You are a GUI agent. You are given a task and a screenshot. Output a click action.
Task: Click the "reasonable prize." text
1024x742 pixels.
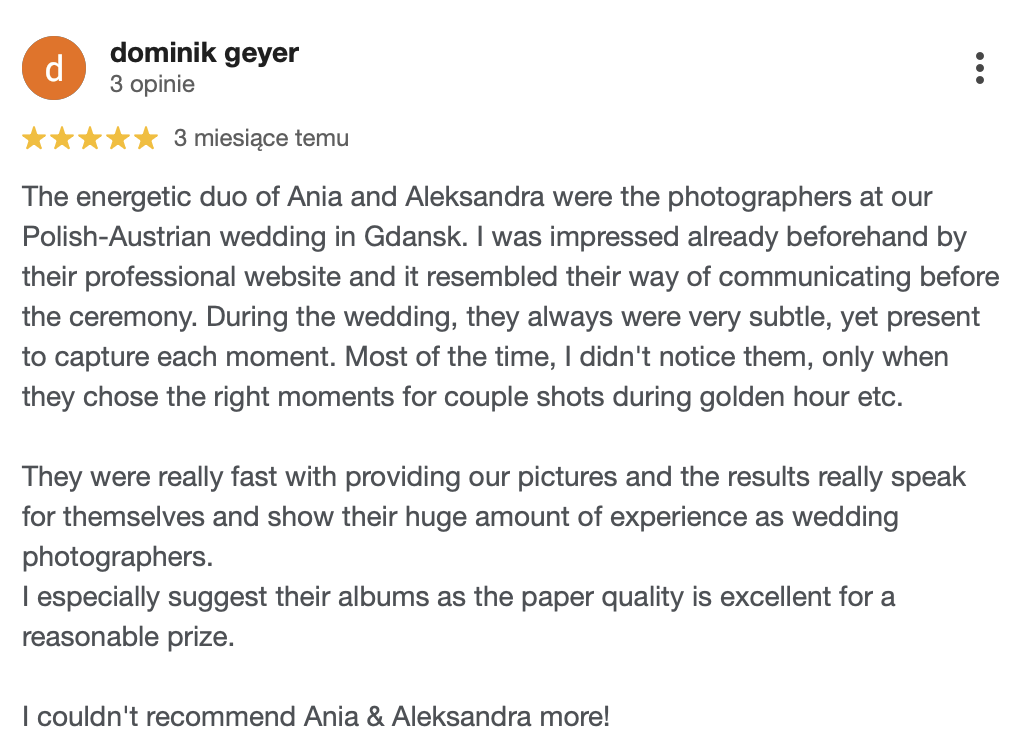coord(128,637)
